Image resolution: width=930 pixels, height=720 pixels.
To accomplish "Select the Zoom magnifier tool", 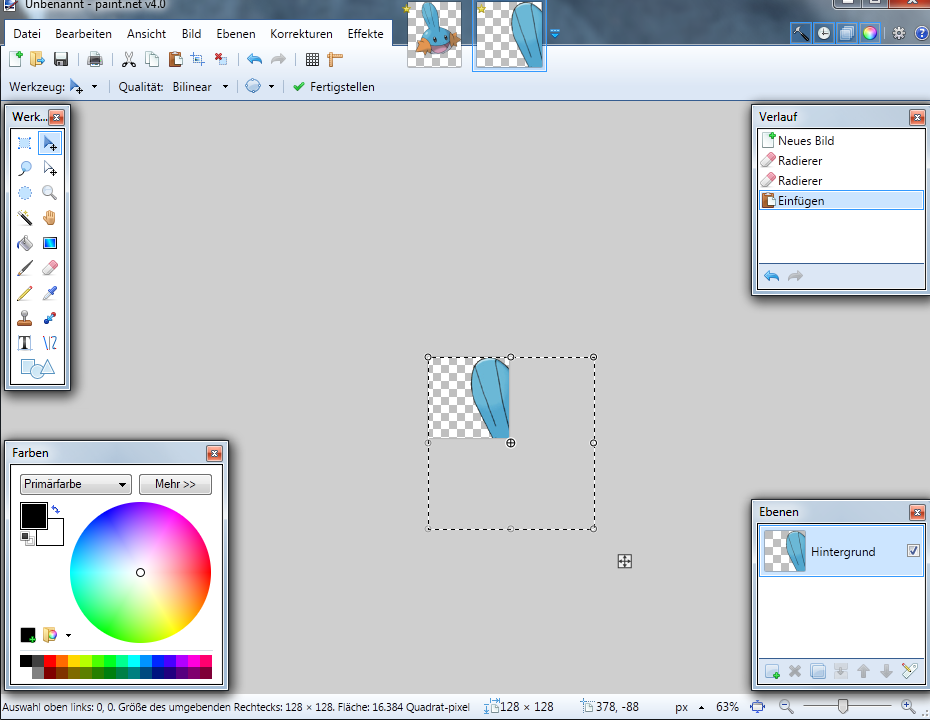I will (50, 193).
